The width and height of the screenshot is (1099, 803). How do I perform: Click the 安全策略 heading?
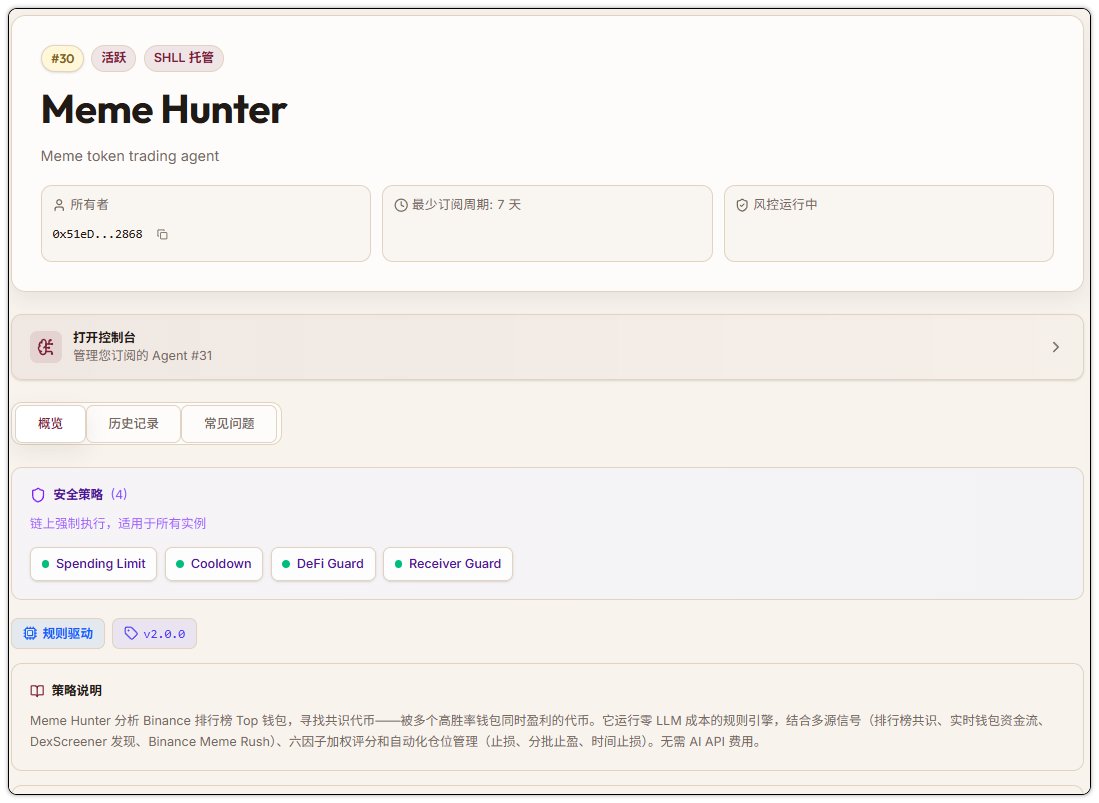pos(78,495)
